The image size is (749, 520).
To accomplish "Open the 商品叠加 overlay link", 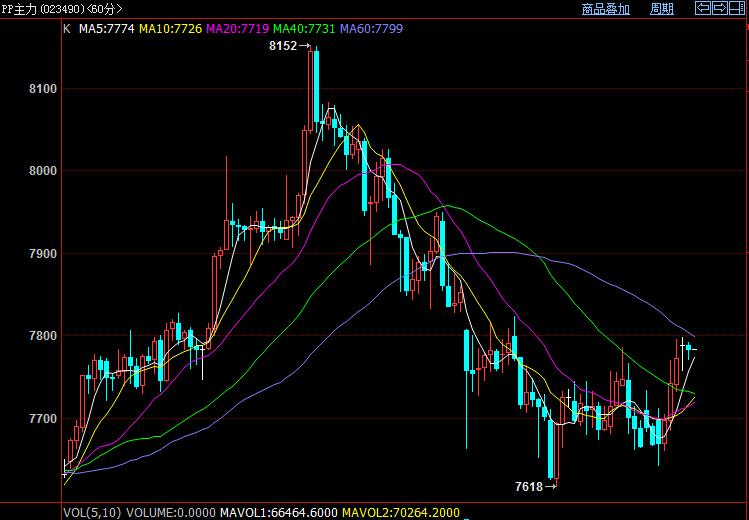I will coord(606,9).
